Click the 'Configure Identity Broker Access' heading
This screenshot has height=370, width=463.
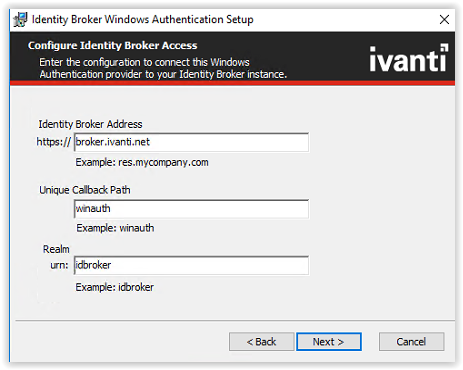point(113,45)
